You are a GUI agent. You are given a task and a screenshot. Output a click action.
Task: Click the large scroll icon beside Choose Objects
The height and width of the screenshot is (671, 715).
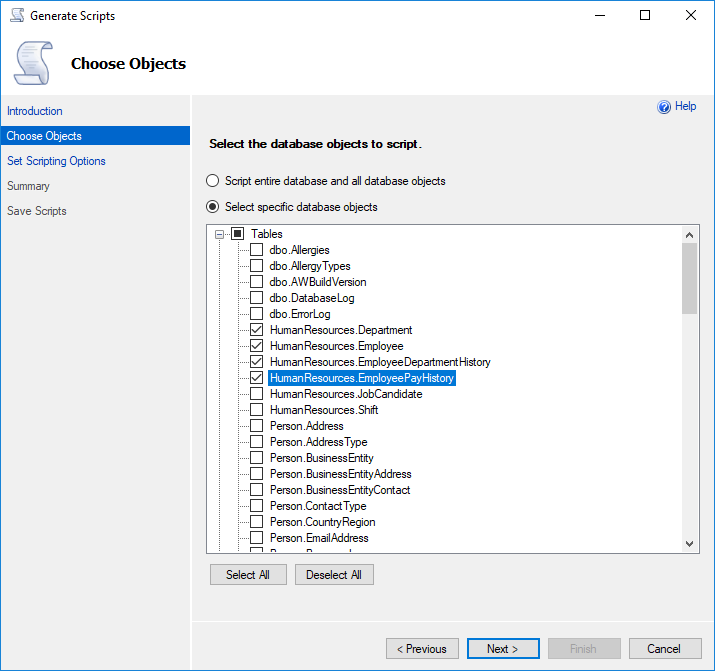(x=33, y=63)
